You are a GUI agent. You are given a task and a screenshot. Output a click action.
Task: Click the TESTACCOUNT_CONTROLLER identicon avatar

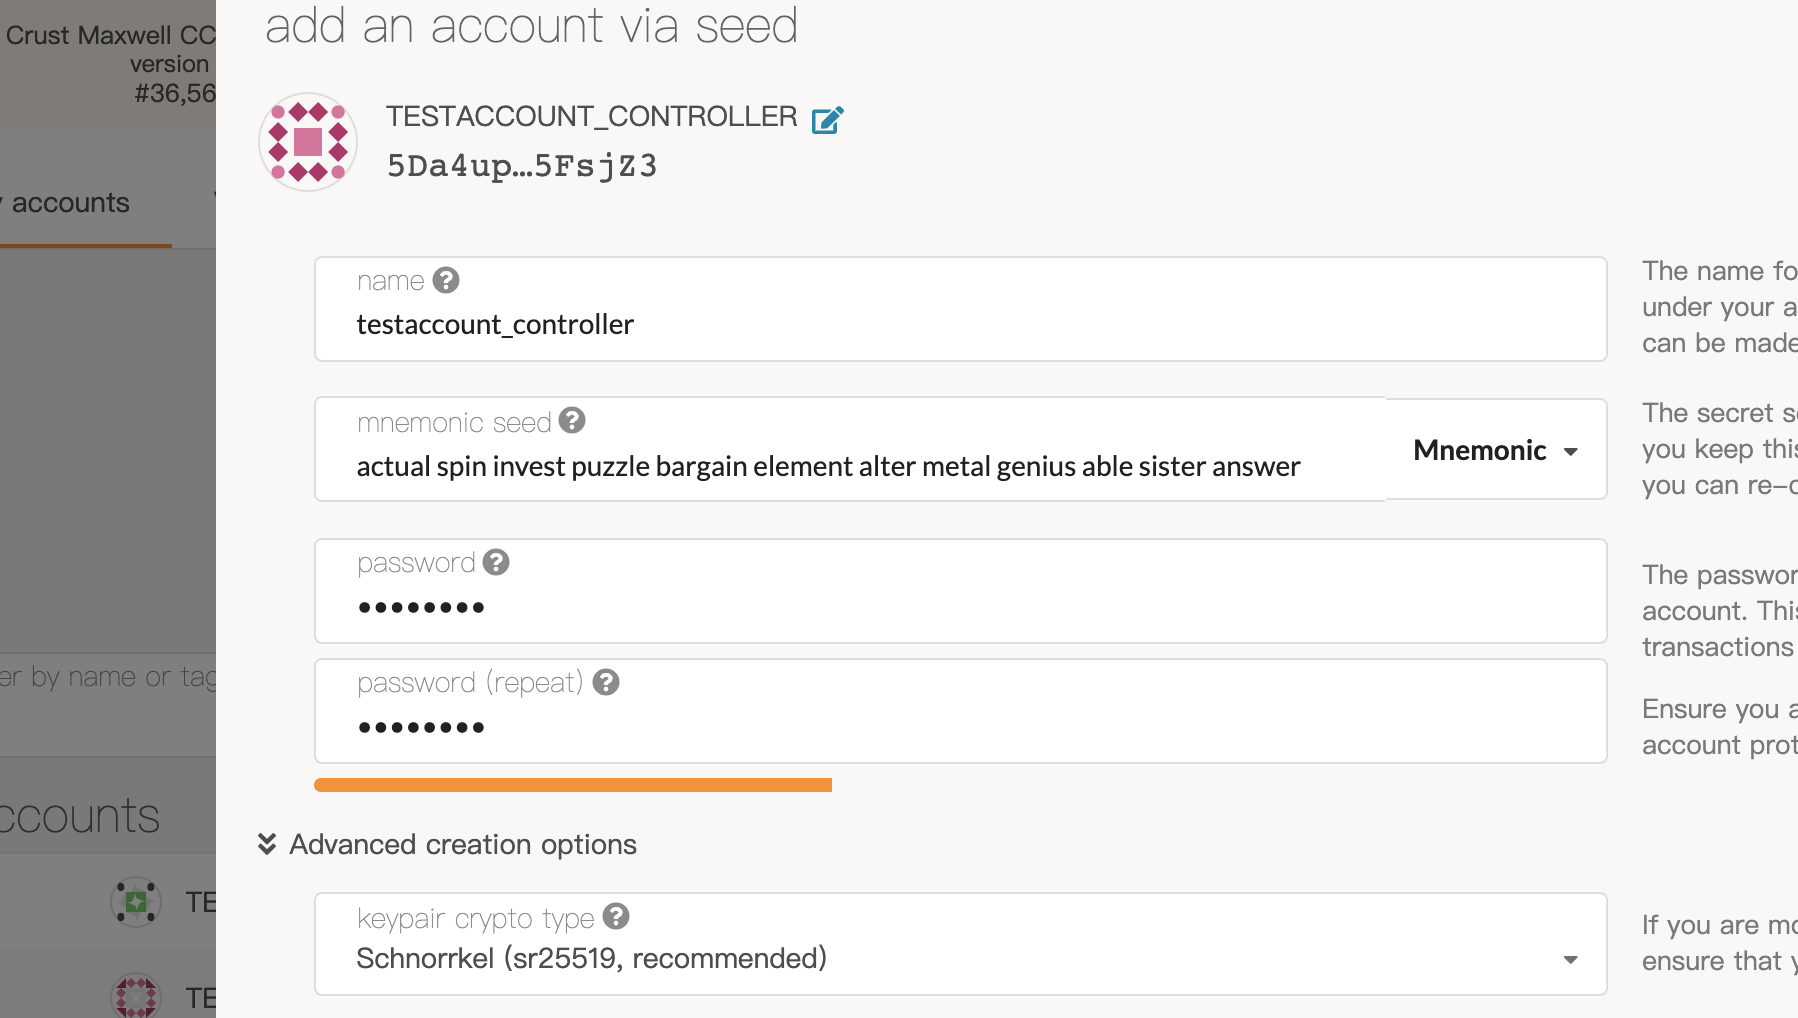(308, 142)
